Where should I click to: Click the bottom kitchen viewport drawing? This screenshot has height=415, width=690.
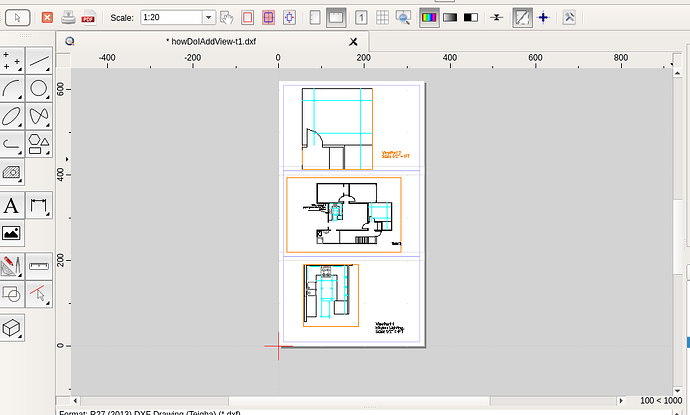coord(331,295)
